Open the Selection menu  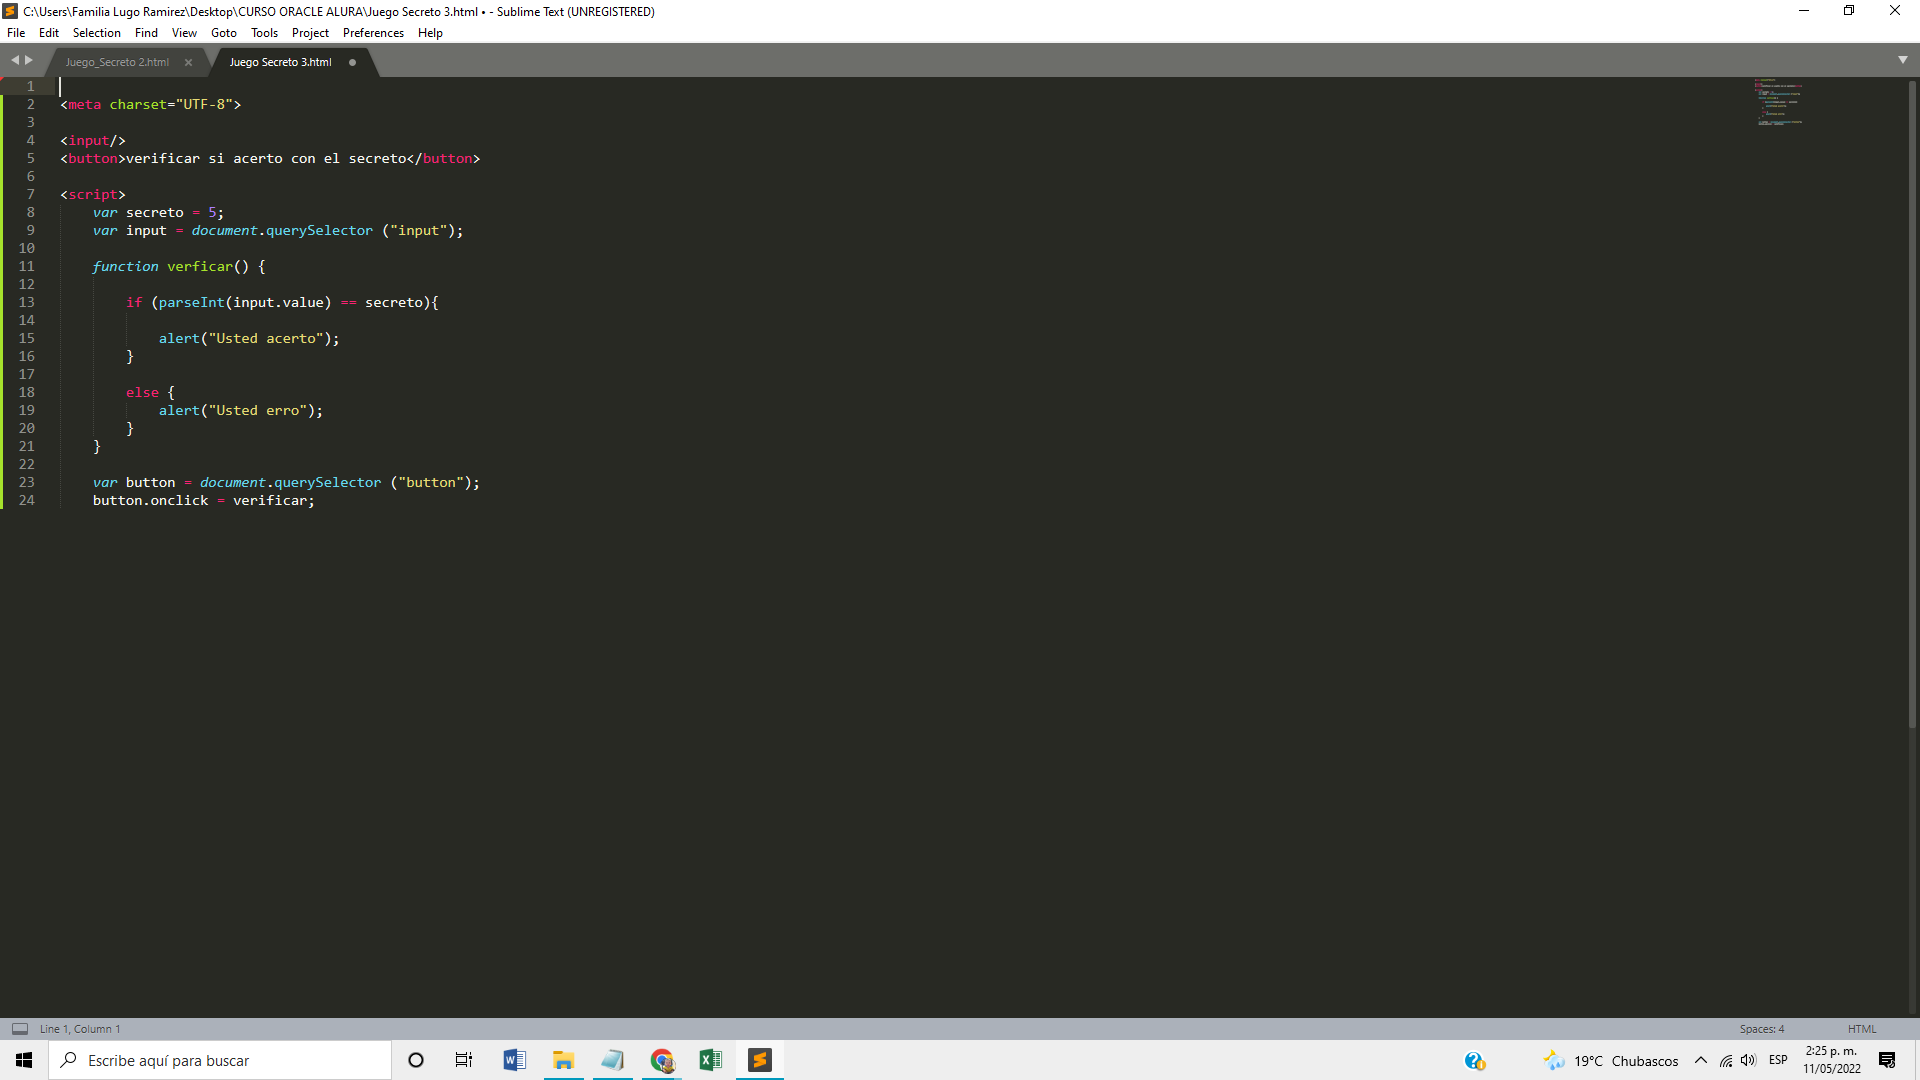(96, 33)
